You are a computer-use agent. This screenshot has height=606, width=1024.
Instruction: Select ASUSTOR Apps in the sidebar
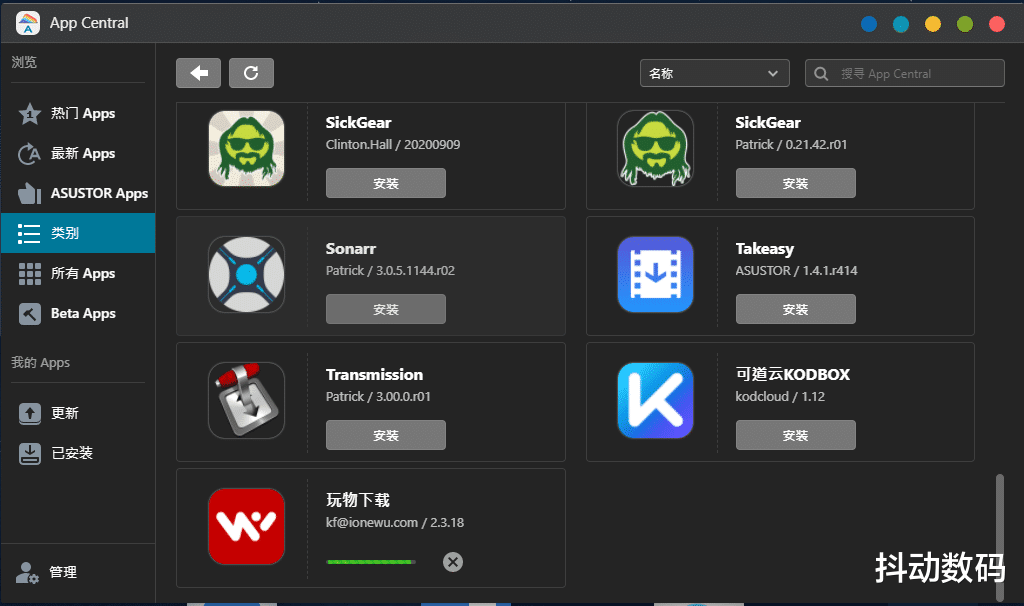click(x=78, y=193)
